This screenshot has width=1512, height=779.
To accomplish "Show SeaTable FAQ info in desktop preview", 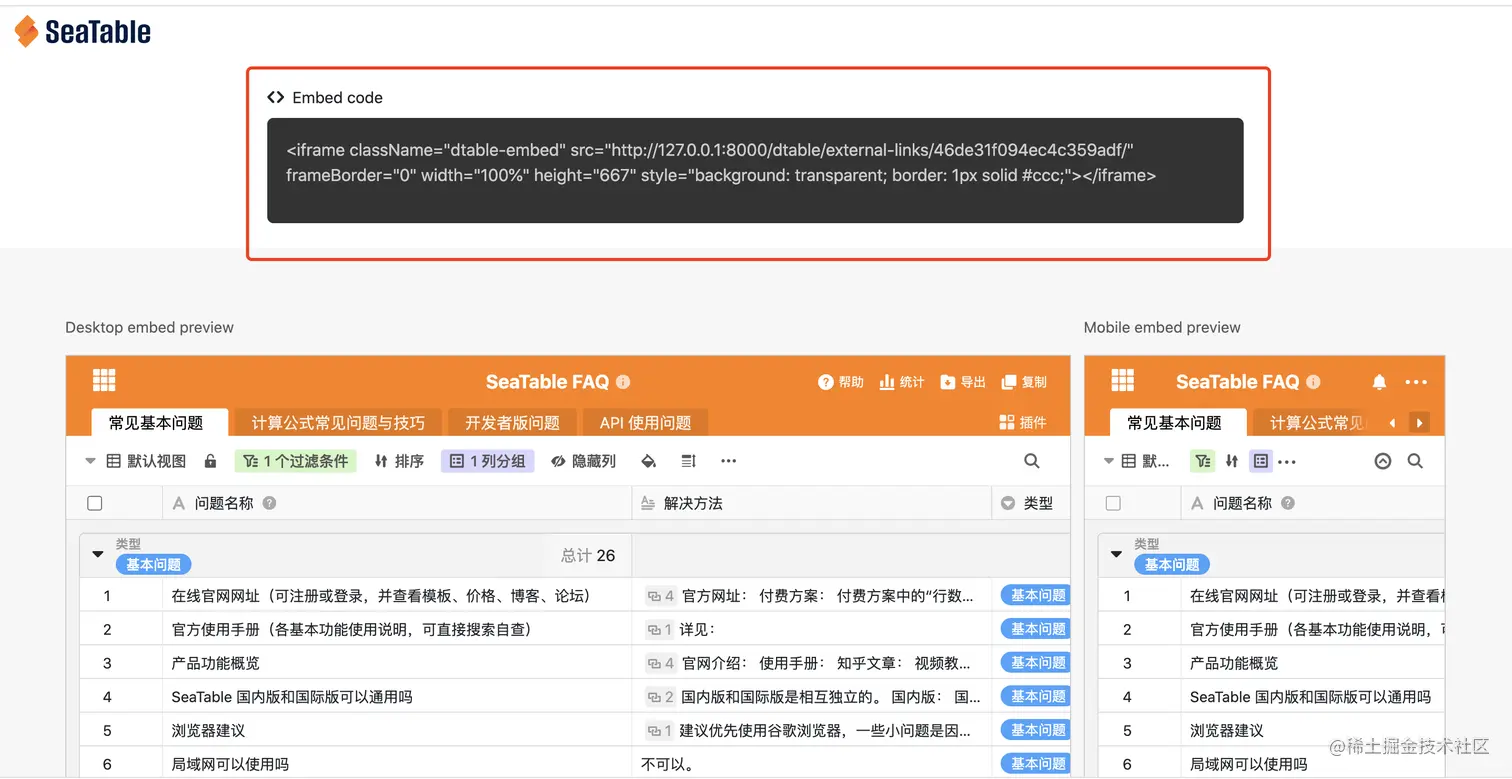I will click(623, 382).
